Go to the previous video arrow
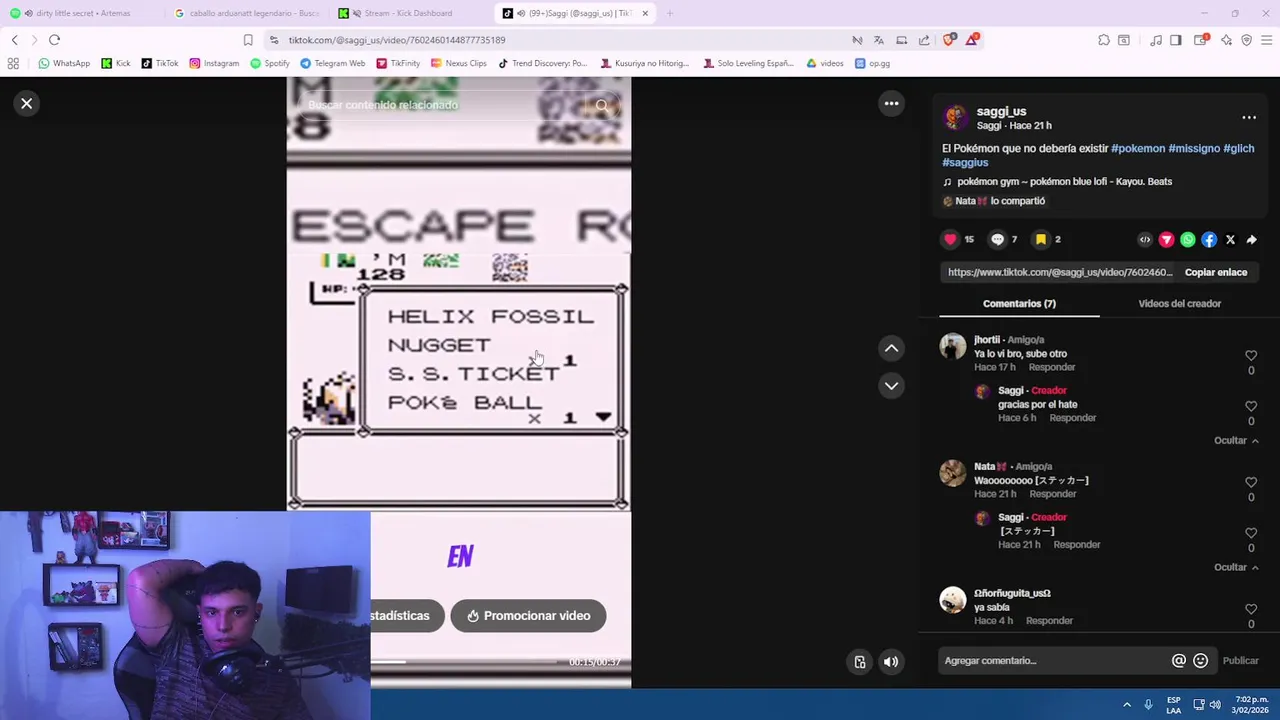The image size is (1280, 720). 891,348
